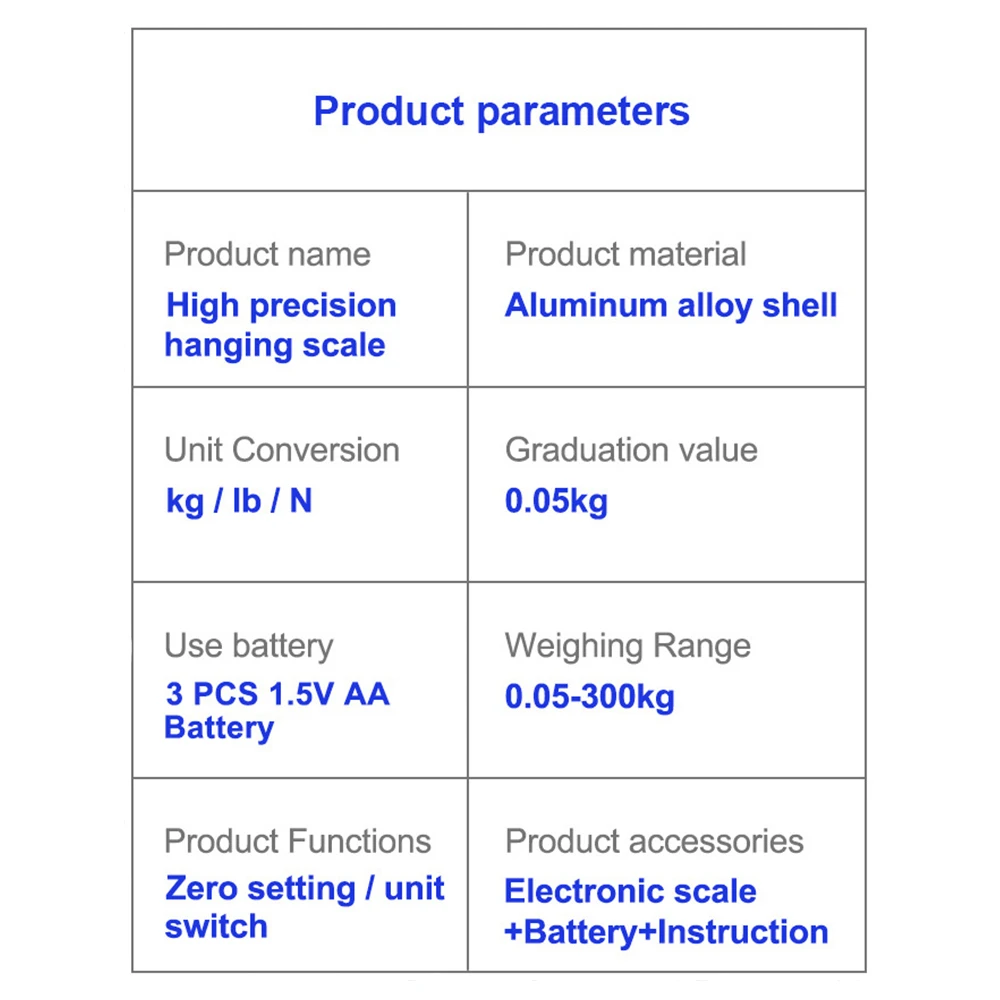Select the Product material label
The width and height of the screenshot is (1000, 1000).
tap(625, 254)
